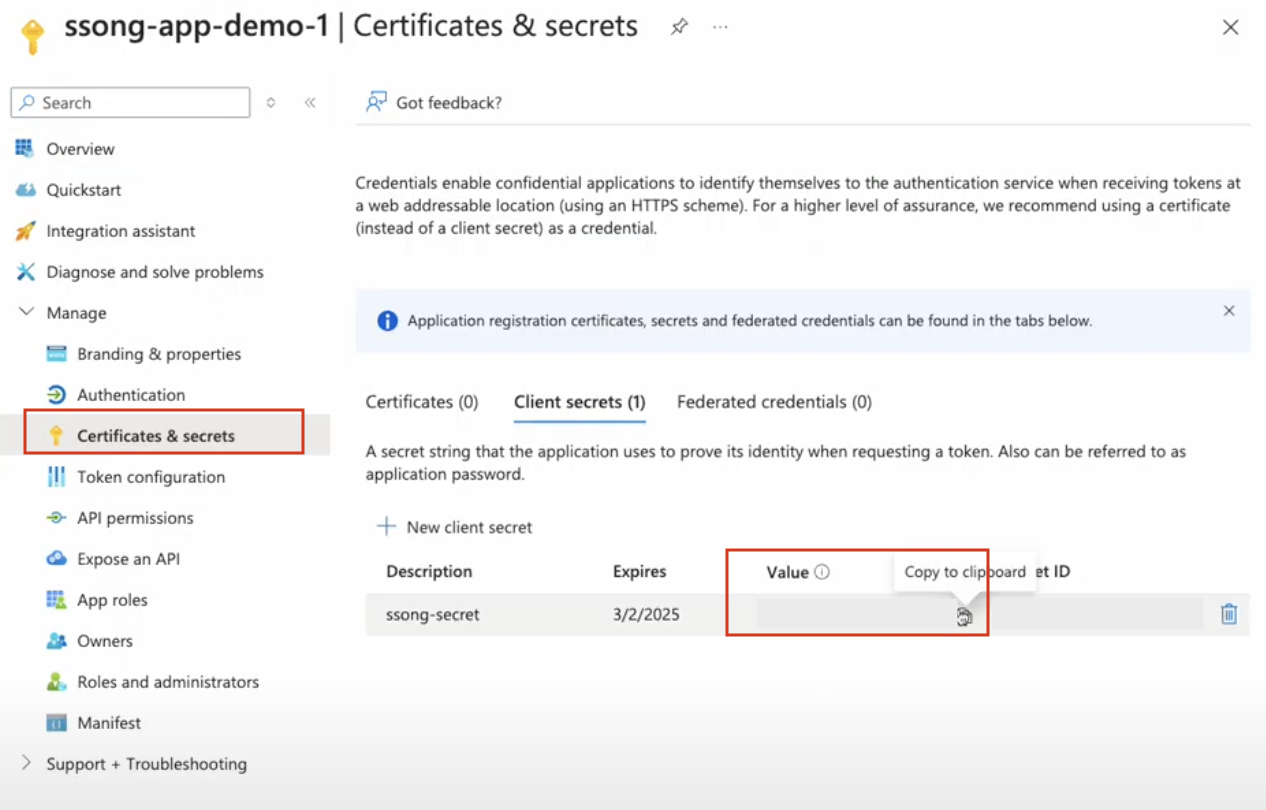The width and height of the screenshot is (1266, 810).
Task: Open the Authentication settings
Action: (x=130, y=394)
